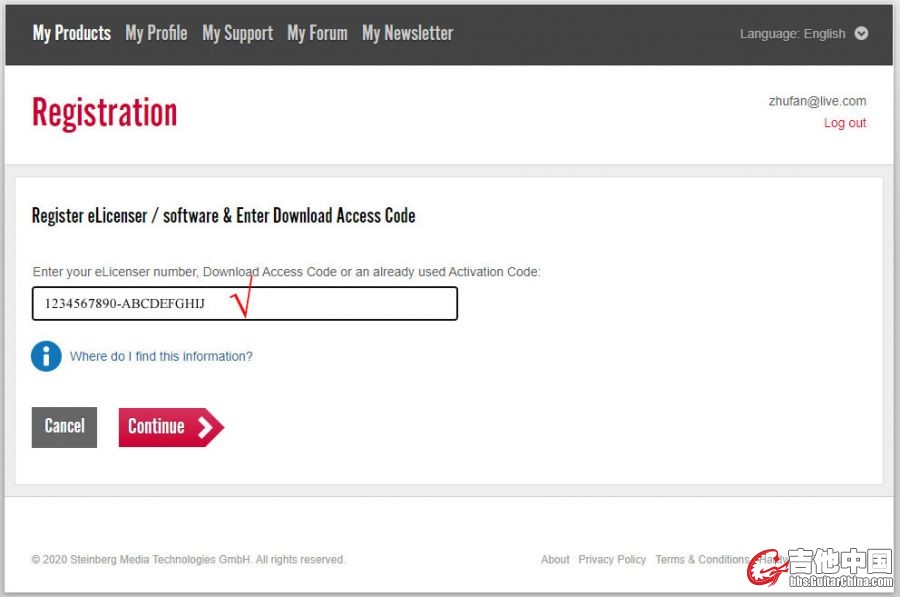900x597 pixels.
Task: Expand the Language: English dropdown
Action: tap(804, 34)
